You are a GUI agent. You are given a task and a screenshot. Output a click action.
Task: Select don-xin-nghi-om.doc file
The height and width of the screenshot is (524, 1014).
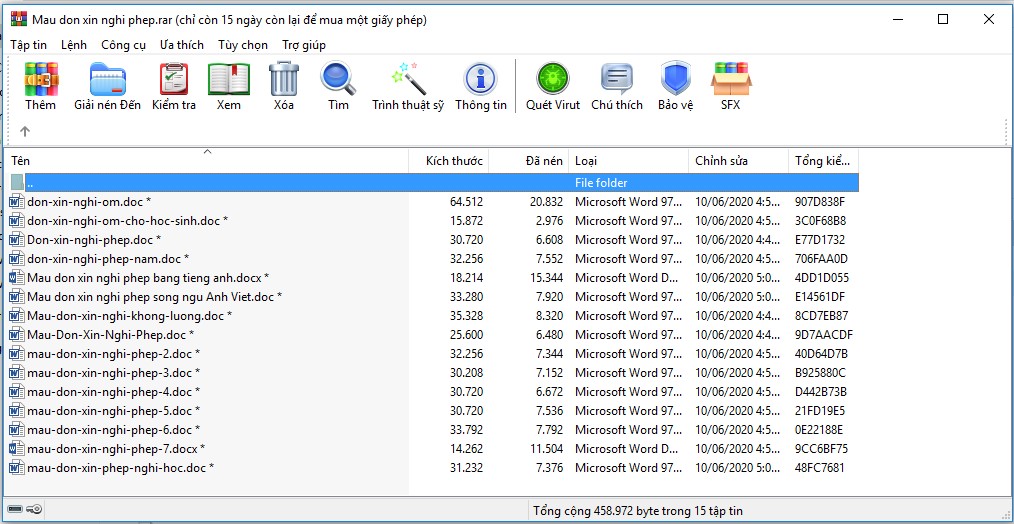[434, 202]
